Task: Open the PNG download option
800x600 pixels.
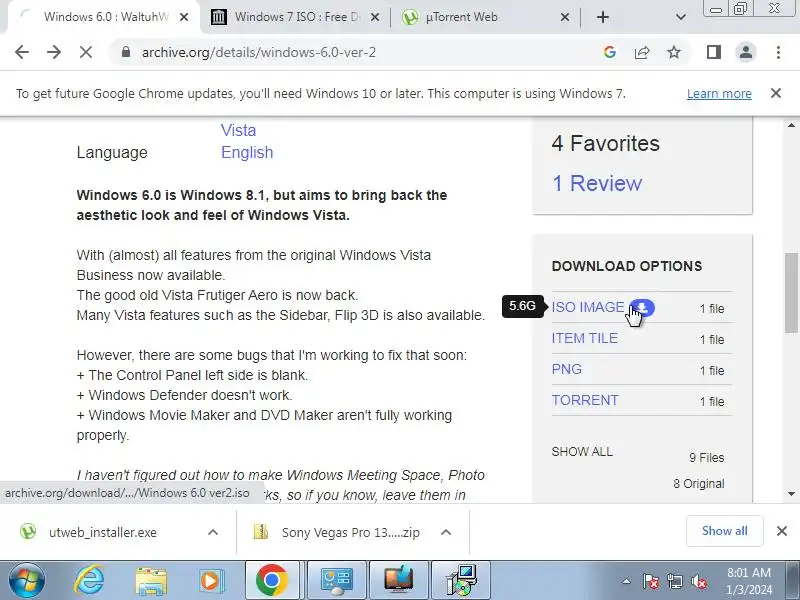Action: tap(566, 369)
